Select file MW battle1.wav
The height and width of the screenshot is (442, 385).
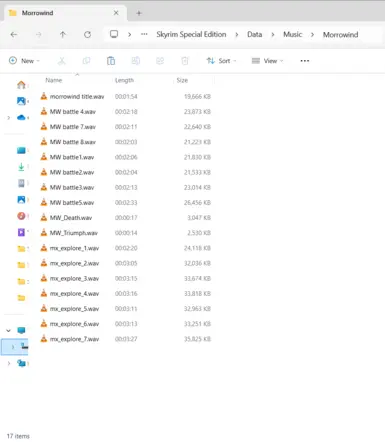coord(72,157)
